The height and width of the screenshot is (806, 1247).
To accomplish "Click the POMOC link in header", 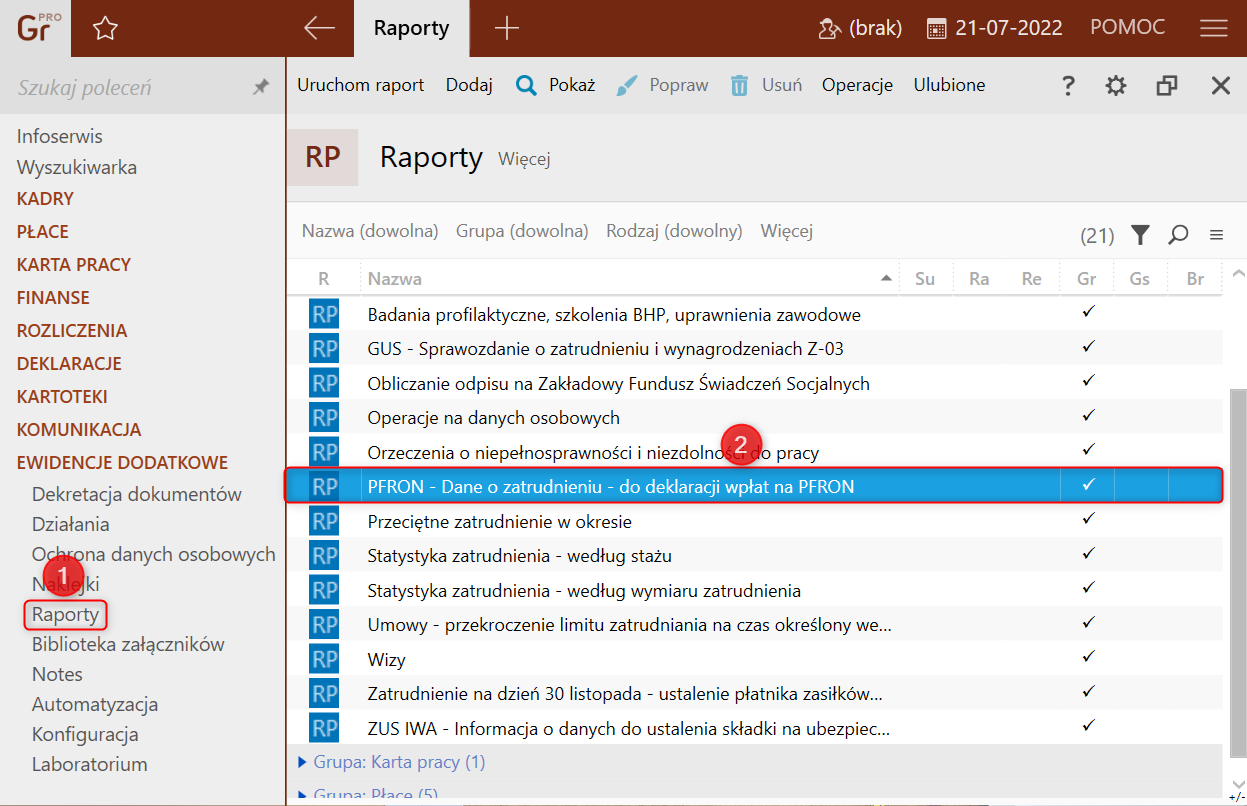I will (x=1127, y=28).
